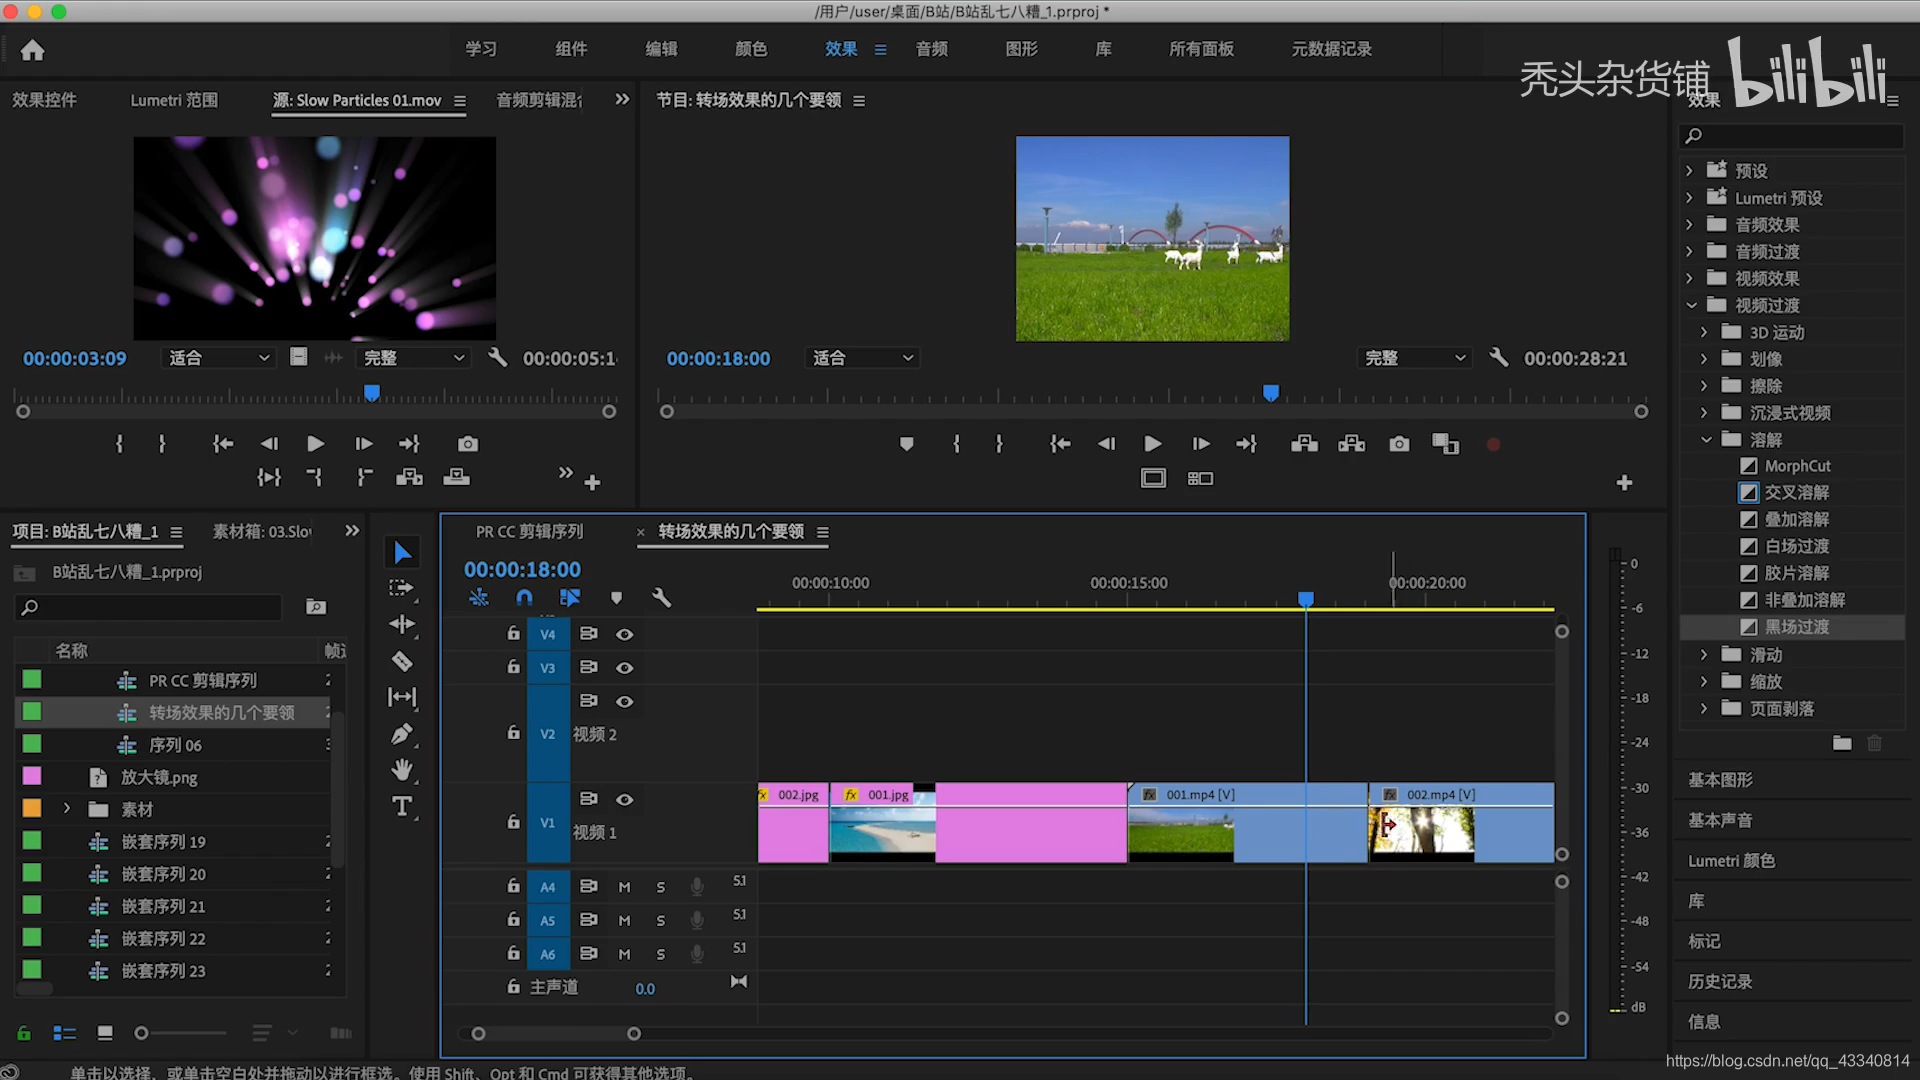1920x1080 pixels.
Task: Select the 交叉溶解 transition effect
Action: coord(1796,492)
